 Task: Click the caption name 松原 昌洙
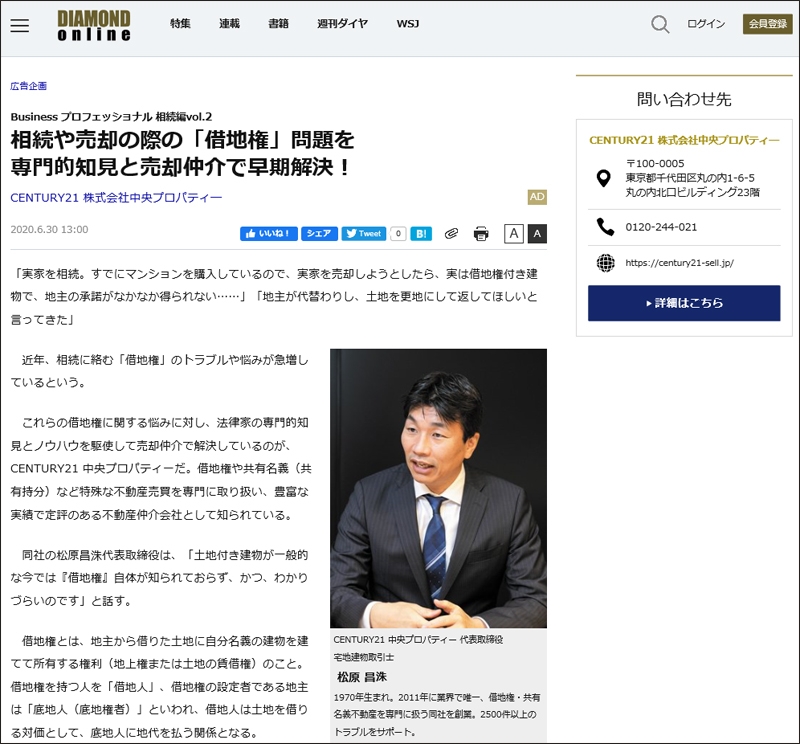362,677
